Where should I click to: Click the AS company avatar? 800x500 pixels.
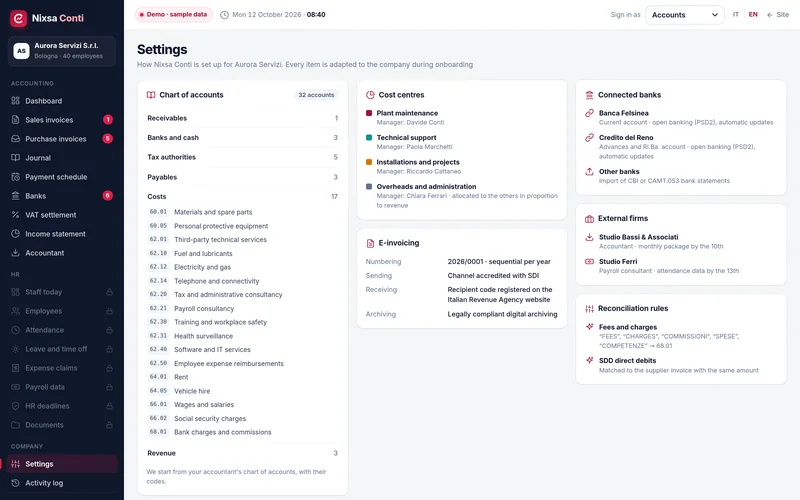[21, 51]
